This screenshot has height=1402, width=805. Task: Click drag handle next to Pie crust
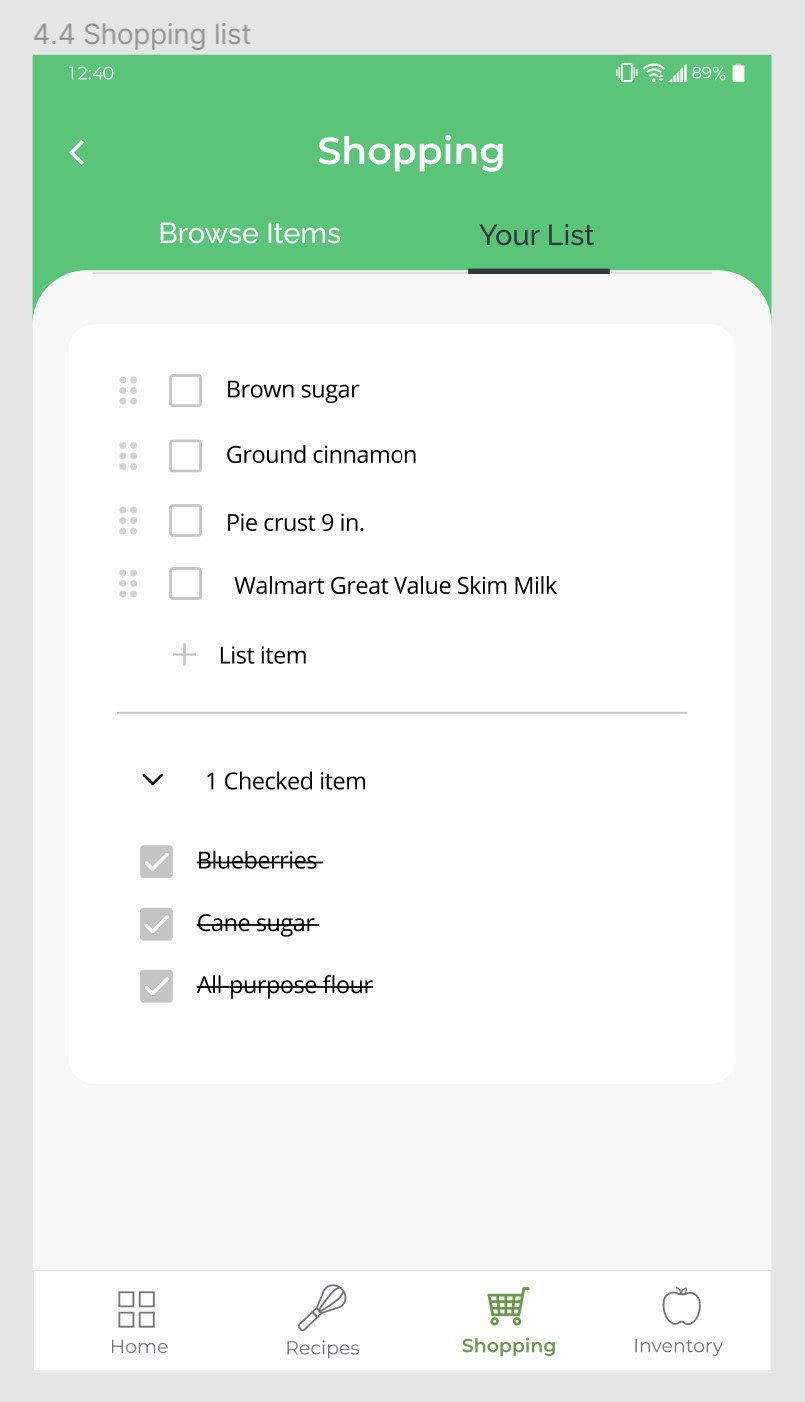pyautogui.click(x=128, y=521)
